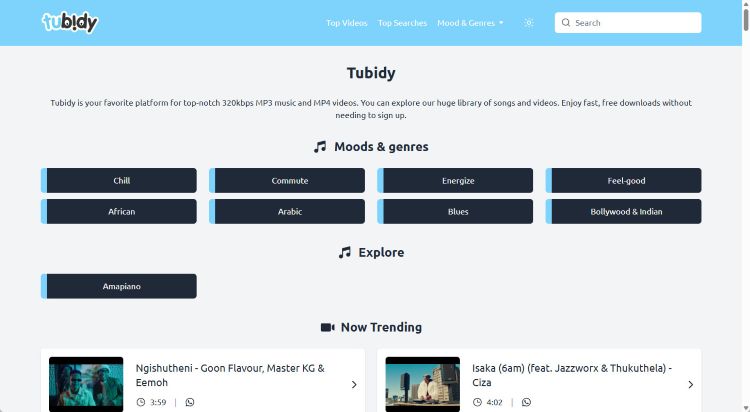The height and width of the screenshot is (412, 750).
Task: Share Isaka (6am) song via WhatsApp icon
Action: click(526, 402)
